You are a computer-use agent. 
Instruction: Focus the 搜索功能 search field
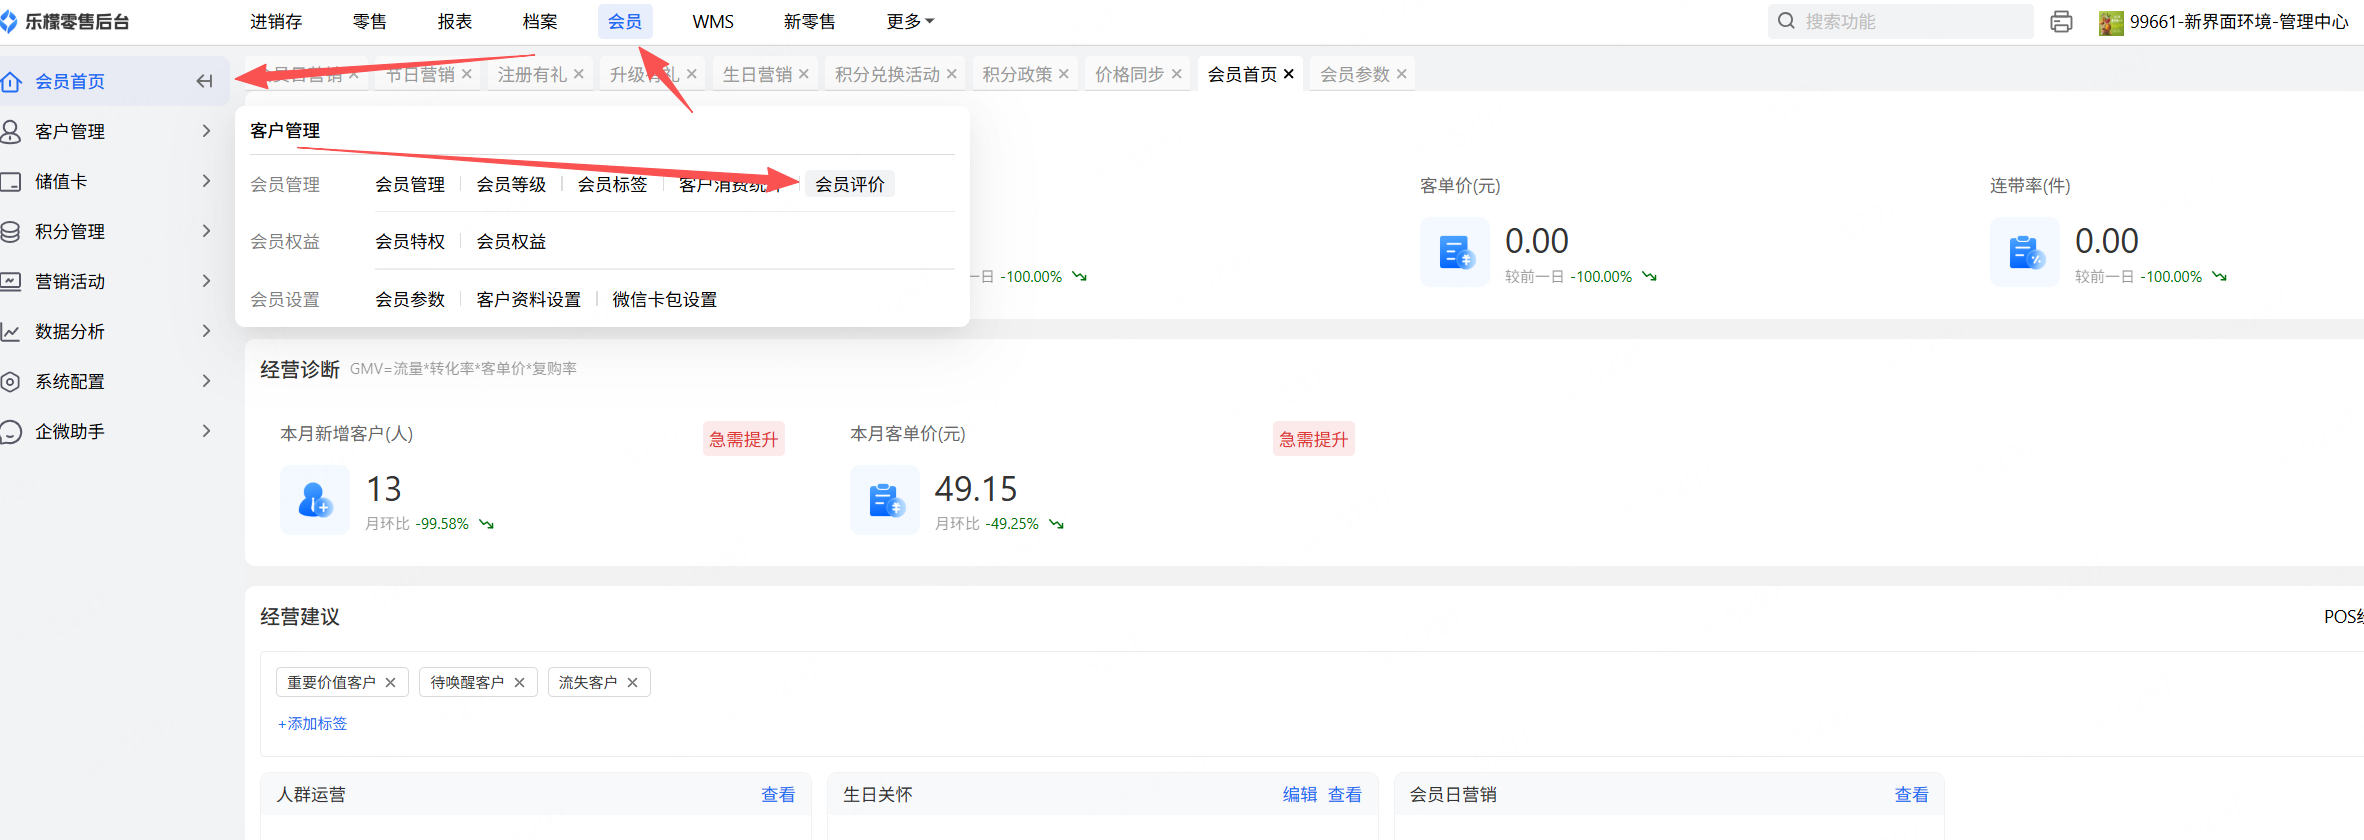point(1900,21)
